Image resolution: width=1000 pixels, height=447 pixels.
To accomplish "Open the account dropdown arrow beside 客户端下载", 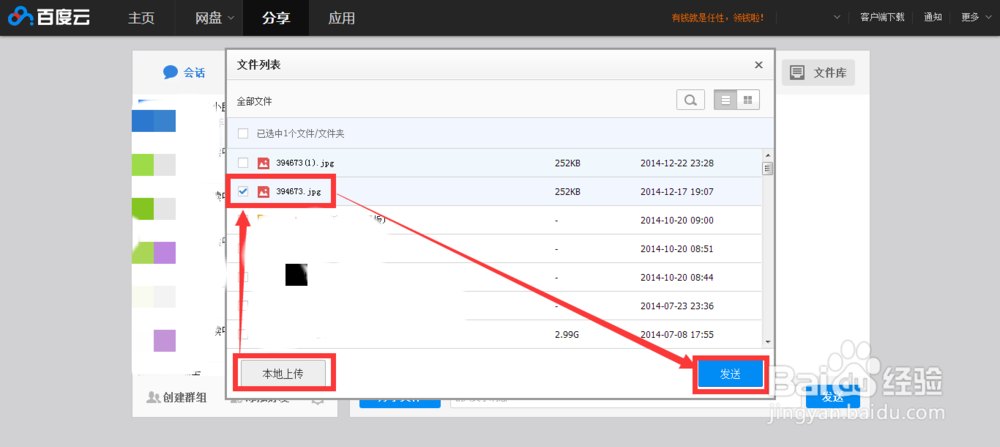I will (837, 18).
